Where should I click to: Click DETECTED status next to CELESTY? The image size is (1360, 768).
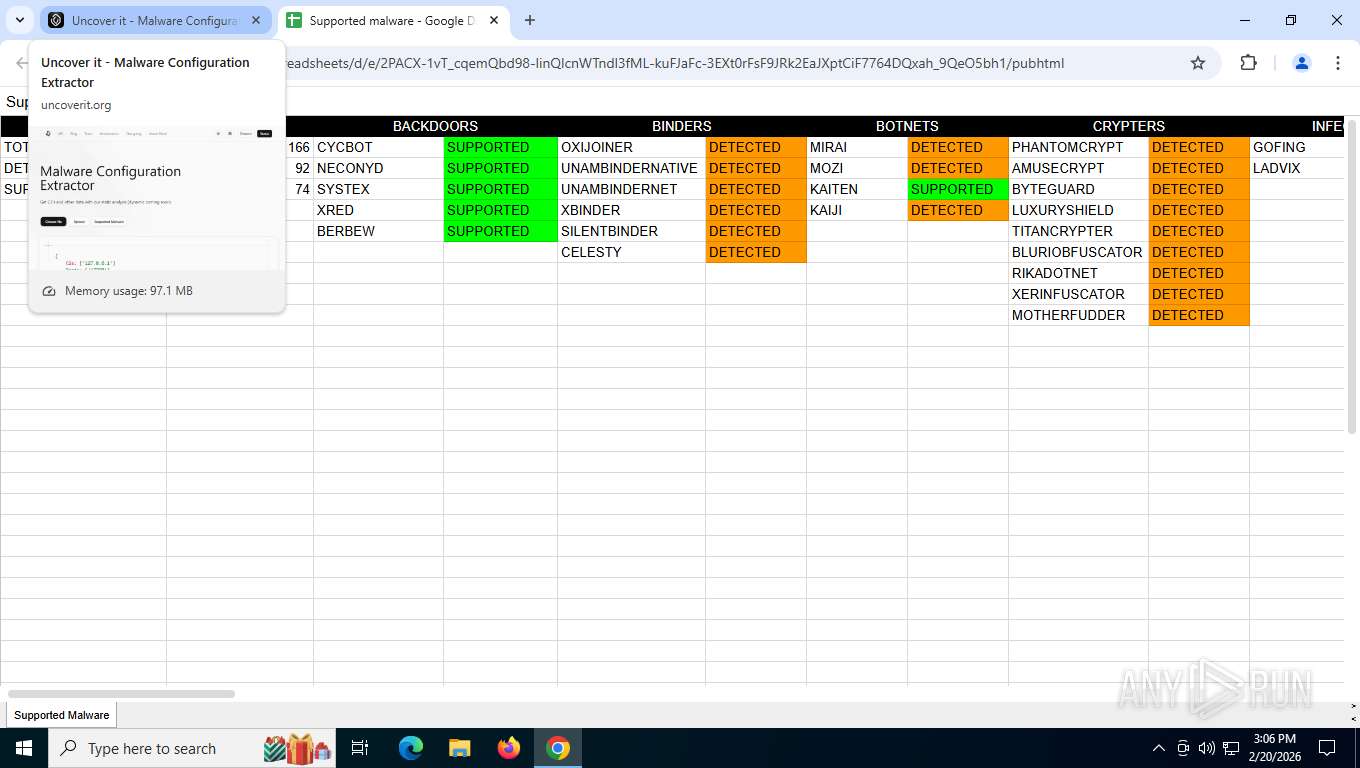point(756,252)
